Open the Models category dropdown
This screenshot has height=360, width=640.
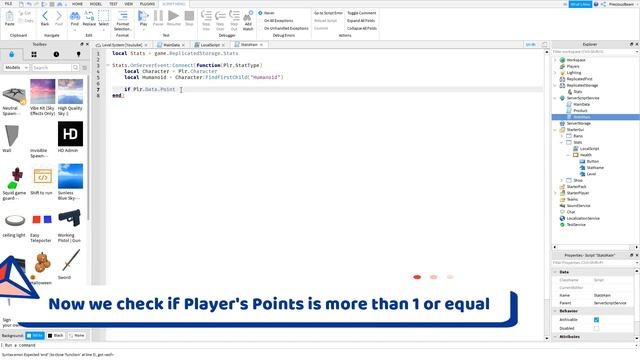16,67
